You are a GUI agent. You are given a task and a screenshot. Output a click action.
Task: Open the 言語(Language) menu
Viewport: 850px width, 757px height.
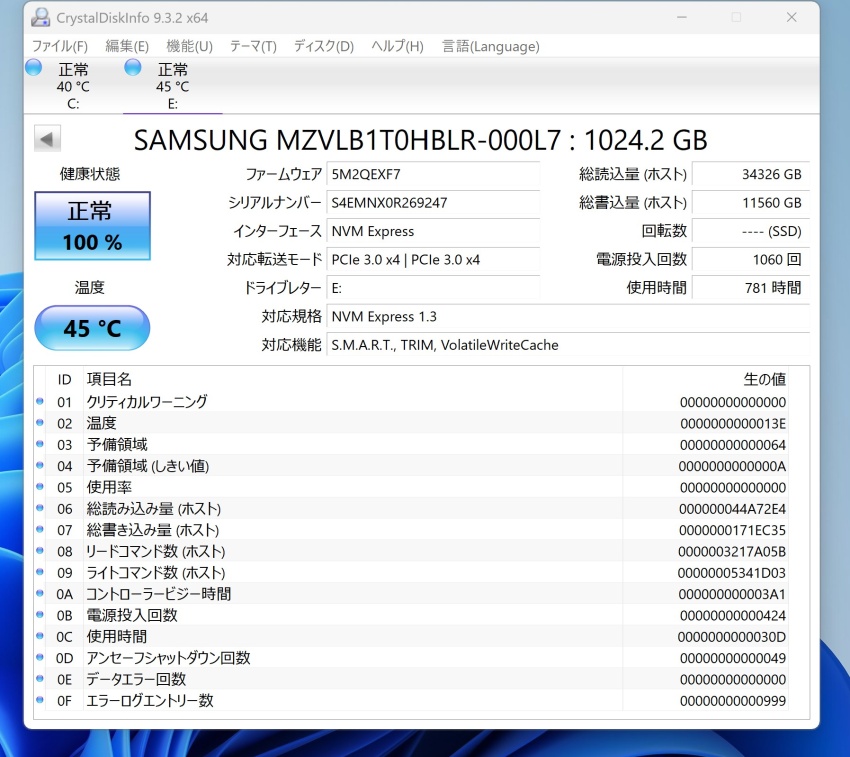tap(491, 46)
